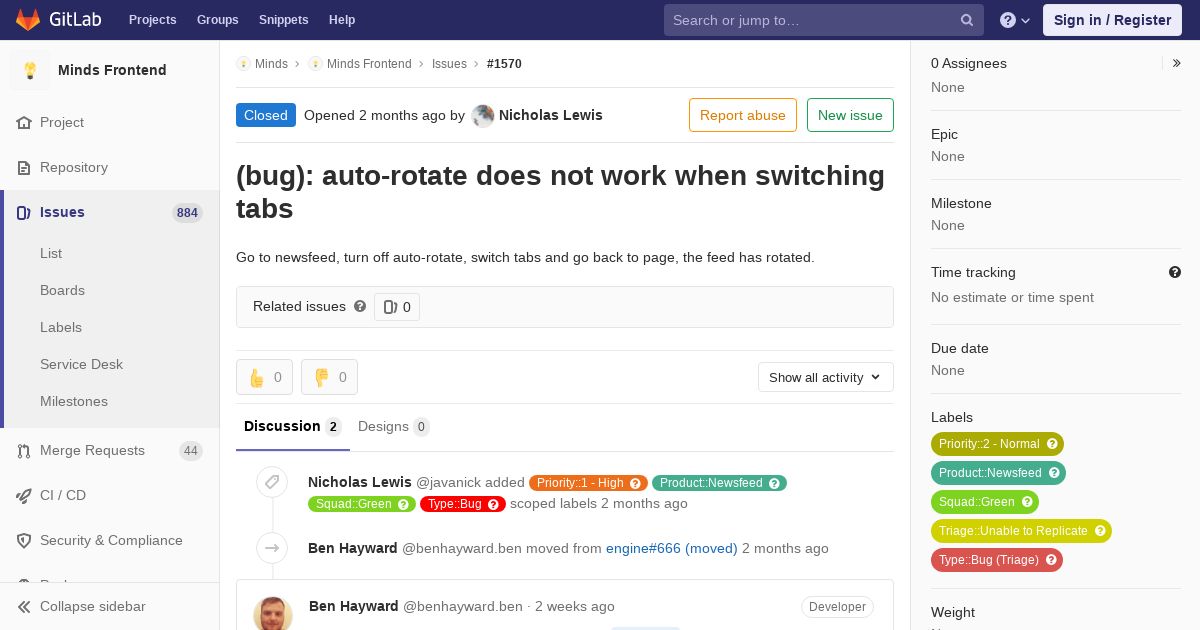1200x630 pixels.
Task: Click the Merge Requests icon in sidebar
Action: pos(24,450)
